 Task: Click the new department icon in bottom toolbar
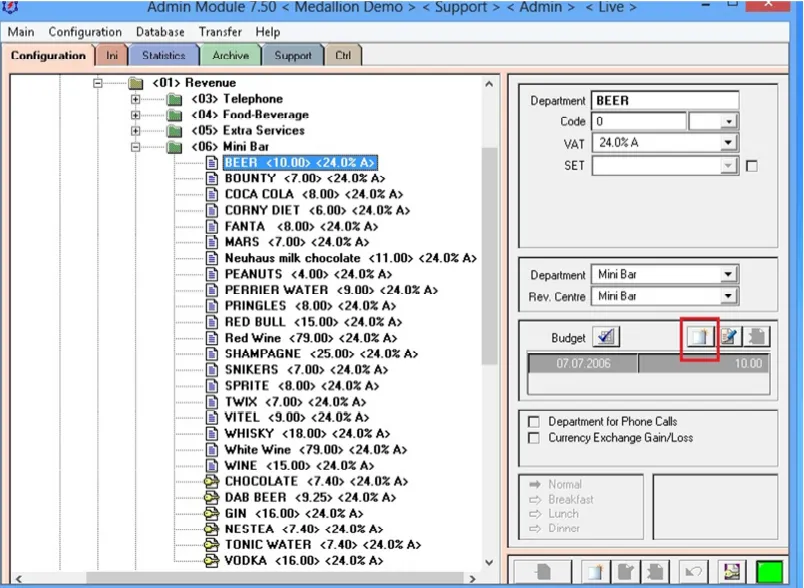(x=595, y=572)
